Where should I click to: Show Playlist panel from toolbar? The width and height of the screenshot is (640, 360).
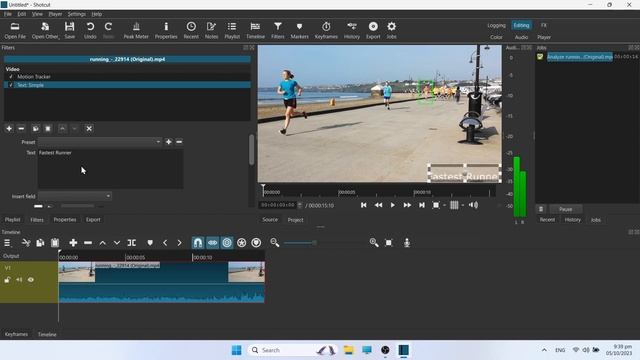coord(232,31)
